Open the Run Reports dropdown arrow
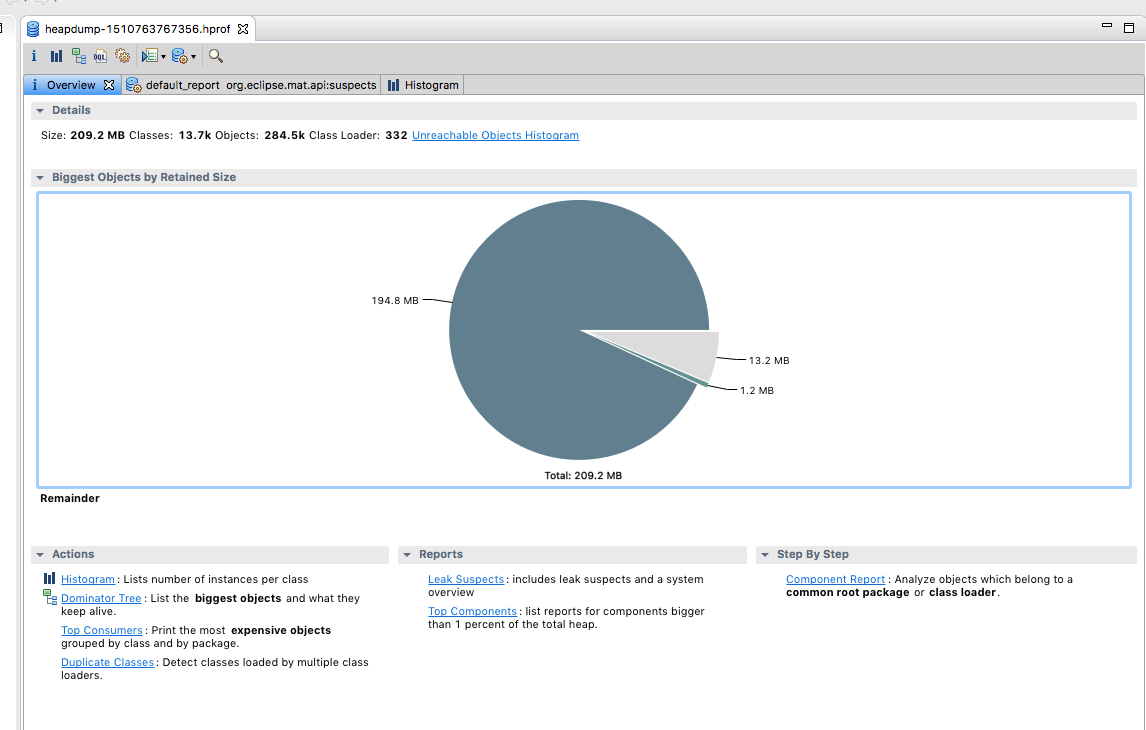Image resolution: width=1146 pixels, height=730 pixels. coord(163,57)
